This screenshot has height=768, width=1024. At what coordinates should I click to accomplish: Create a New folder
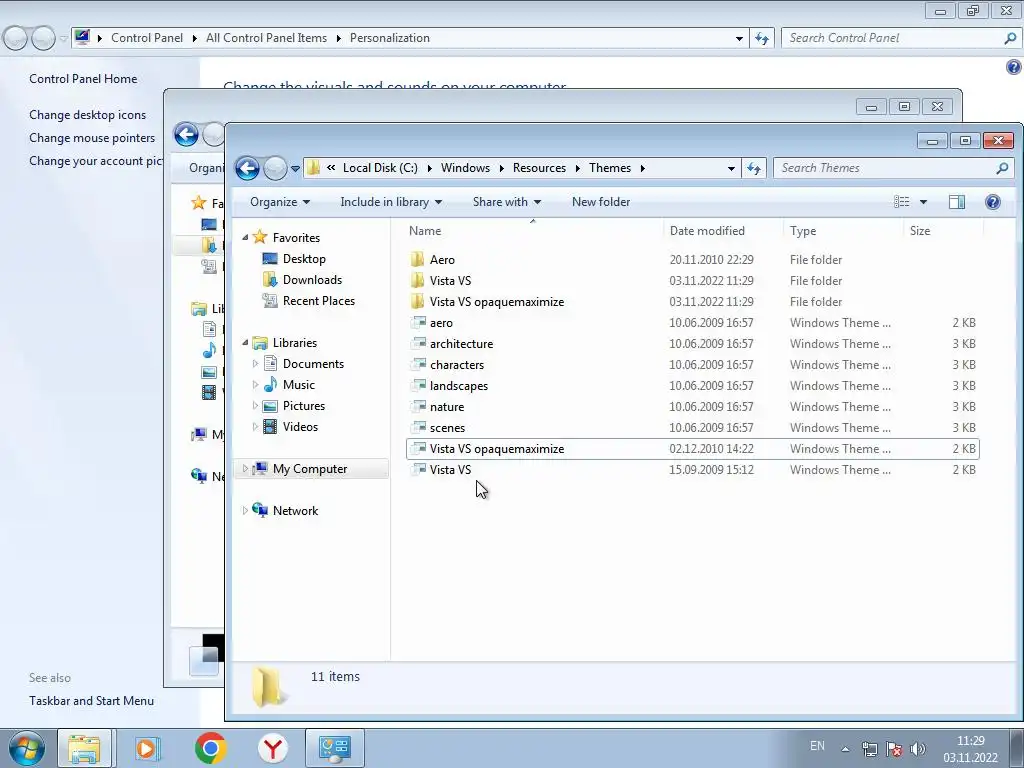601,202
